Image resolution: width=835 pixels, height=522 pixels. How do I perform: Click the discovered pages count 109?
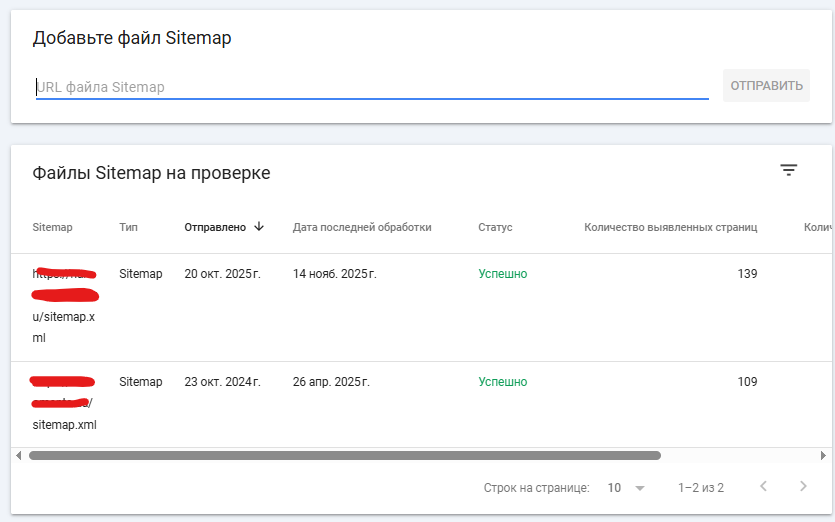747,382
